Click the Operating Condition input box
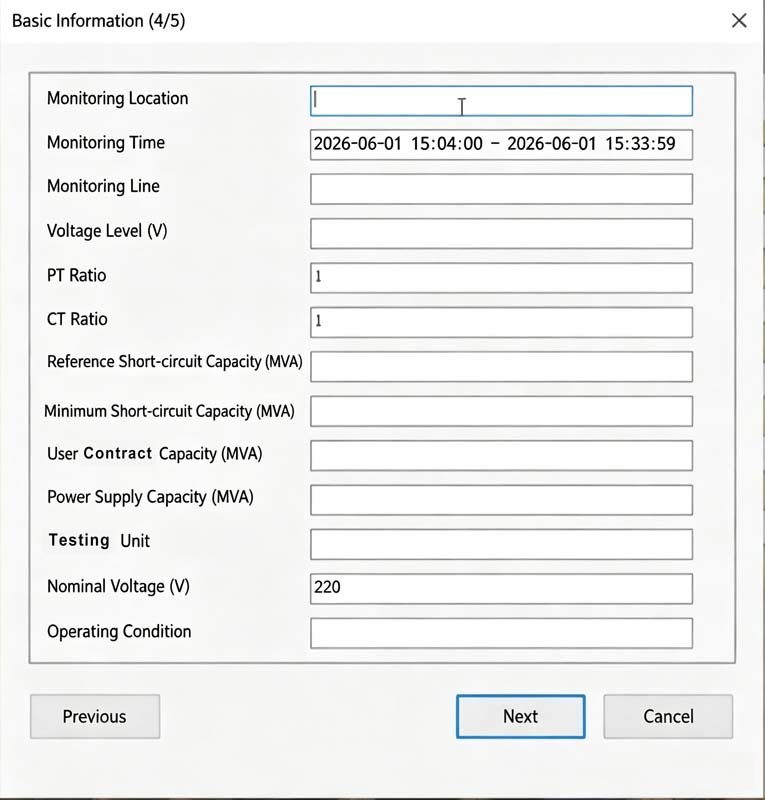The image size is (765, 800). click(x=501, y=633)
